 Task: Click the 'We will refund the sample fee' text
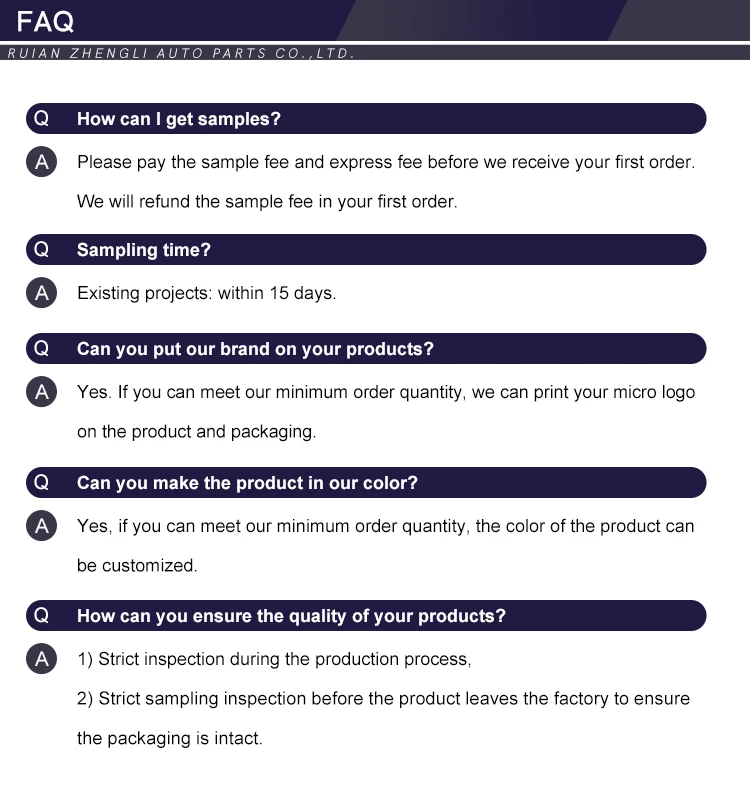(x=267, y=201)
